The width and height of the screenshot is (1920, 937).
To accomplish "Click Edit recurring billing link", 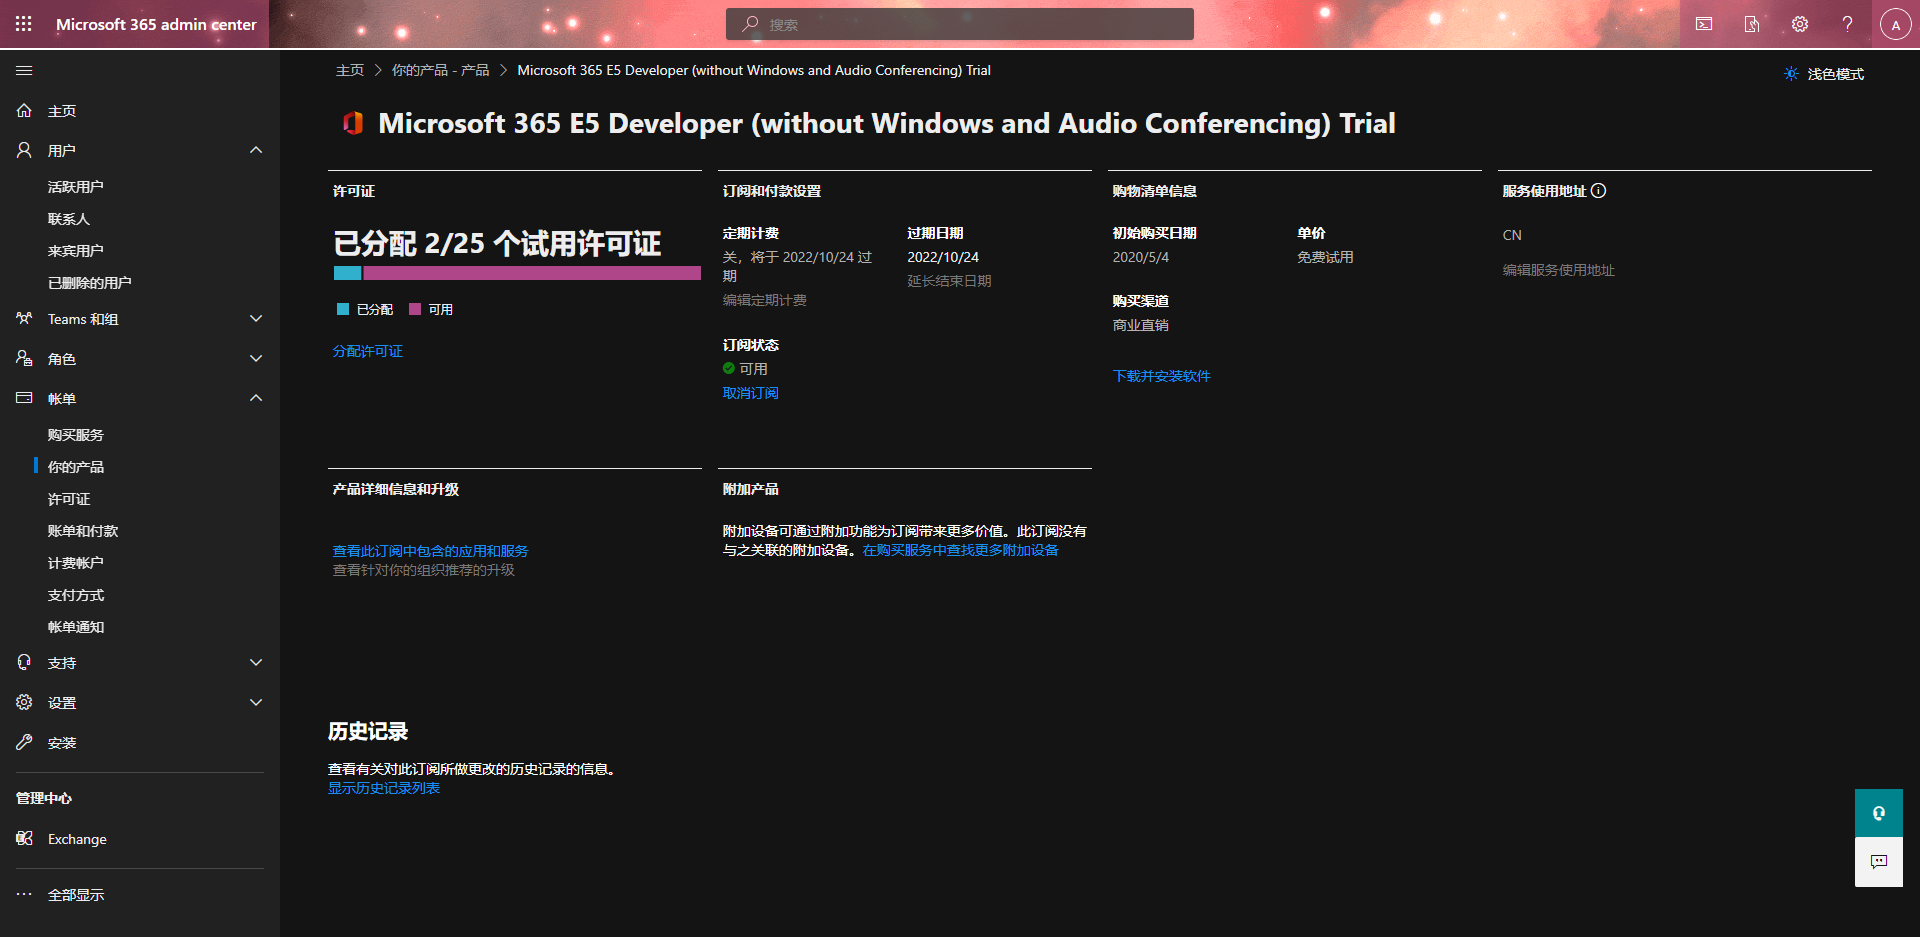I will pyautogui.click(x=765, y=300).
